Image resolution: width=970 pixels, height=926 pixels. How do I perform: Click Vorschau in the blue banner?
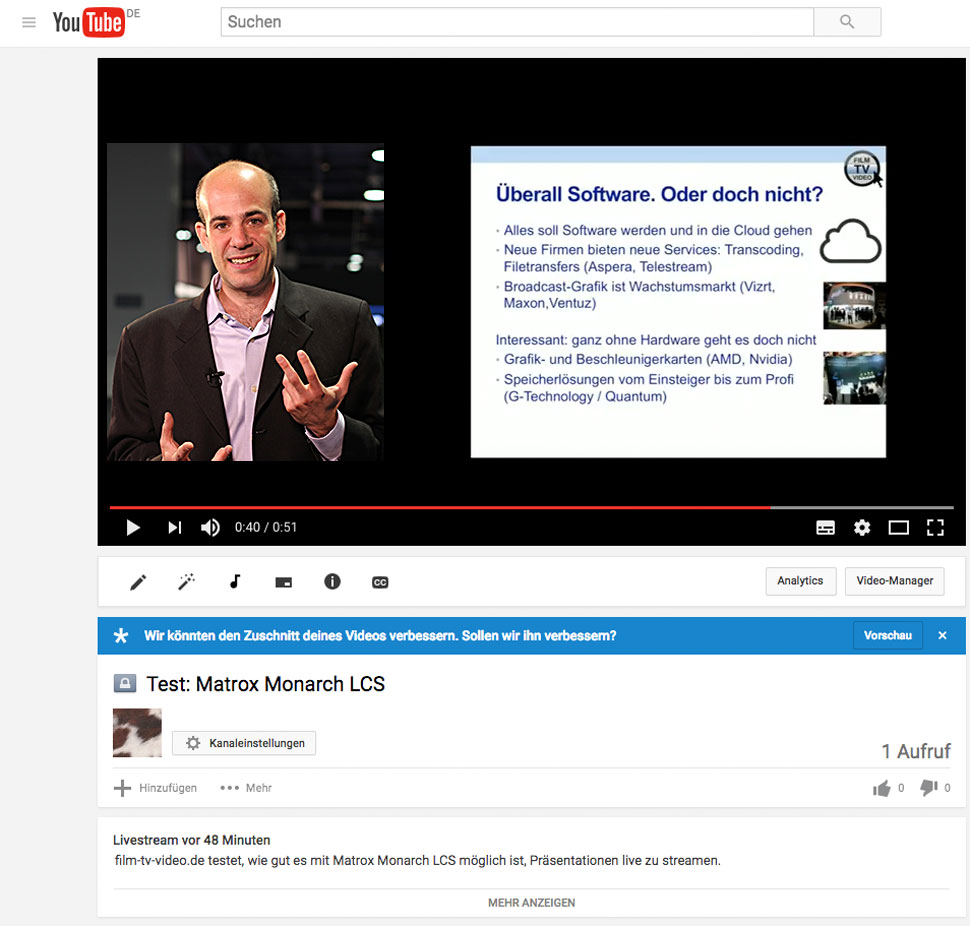click(888, 635)
